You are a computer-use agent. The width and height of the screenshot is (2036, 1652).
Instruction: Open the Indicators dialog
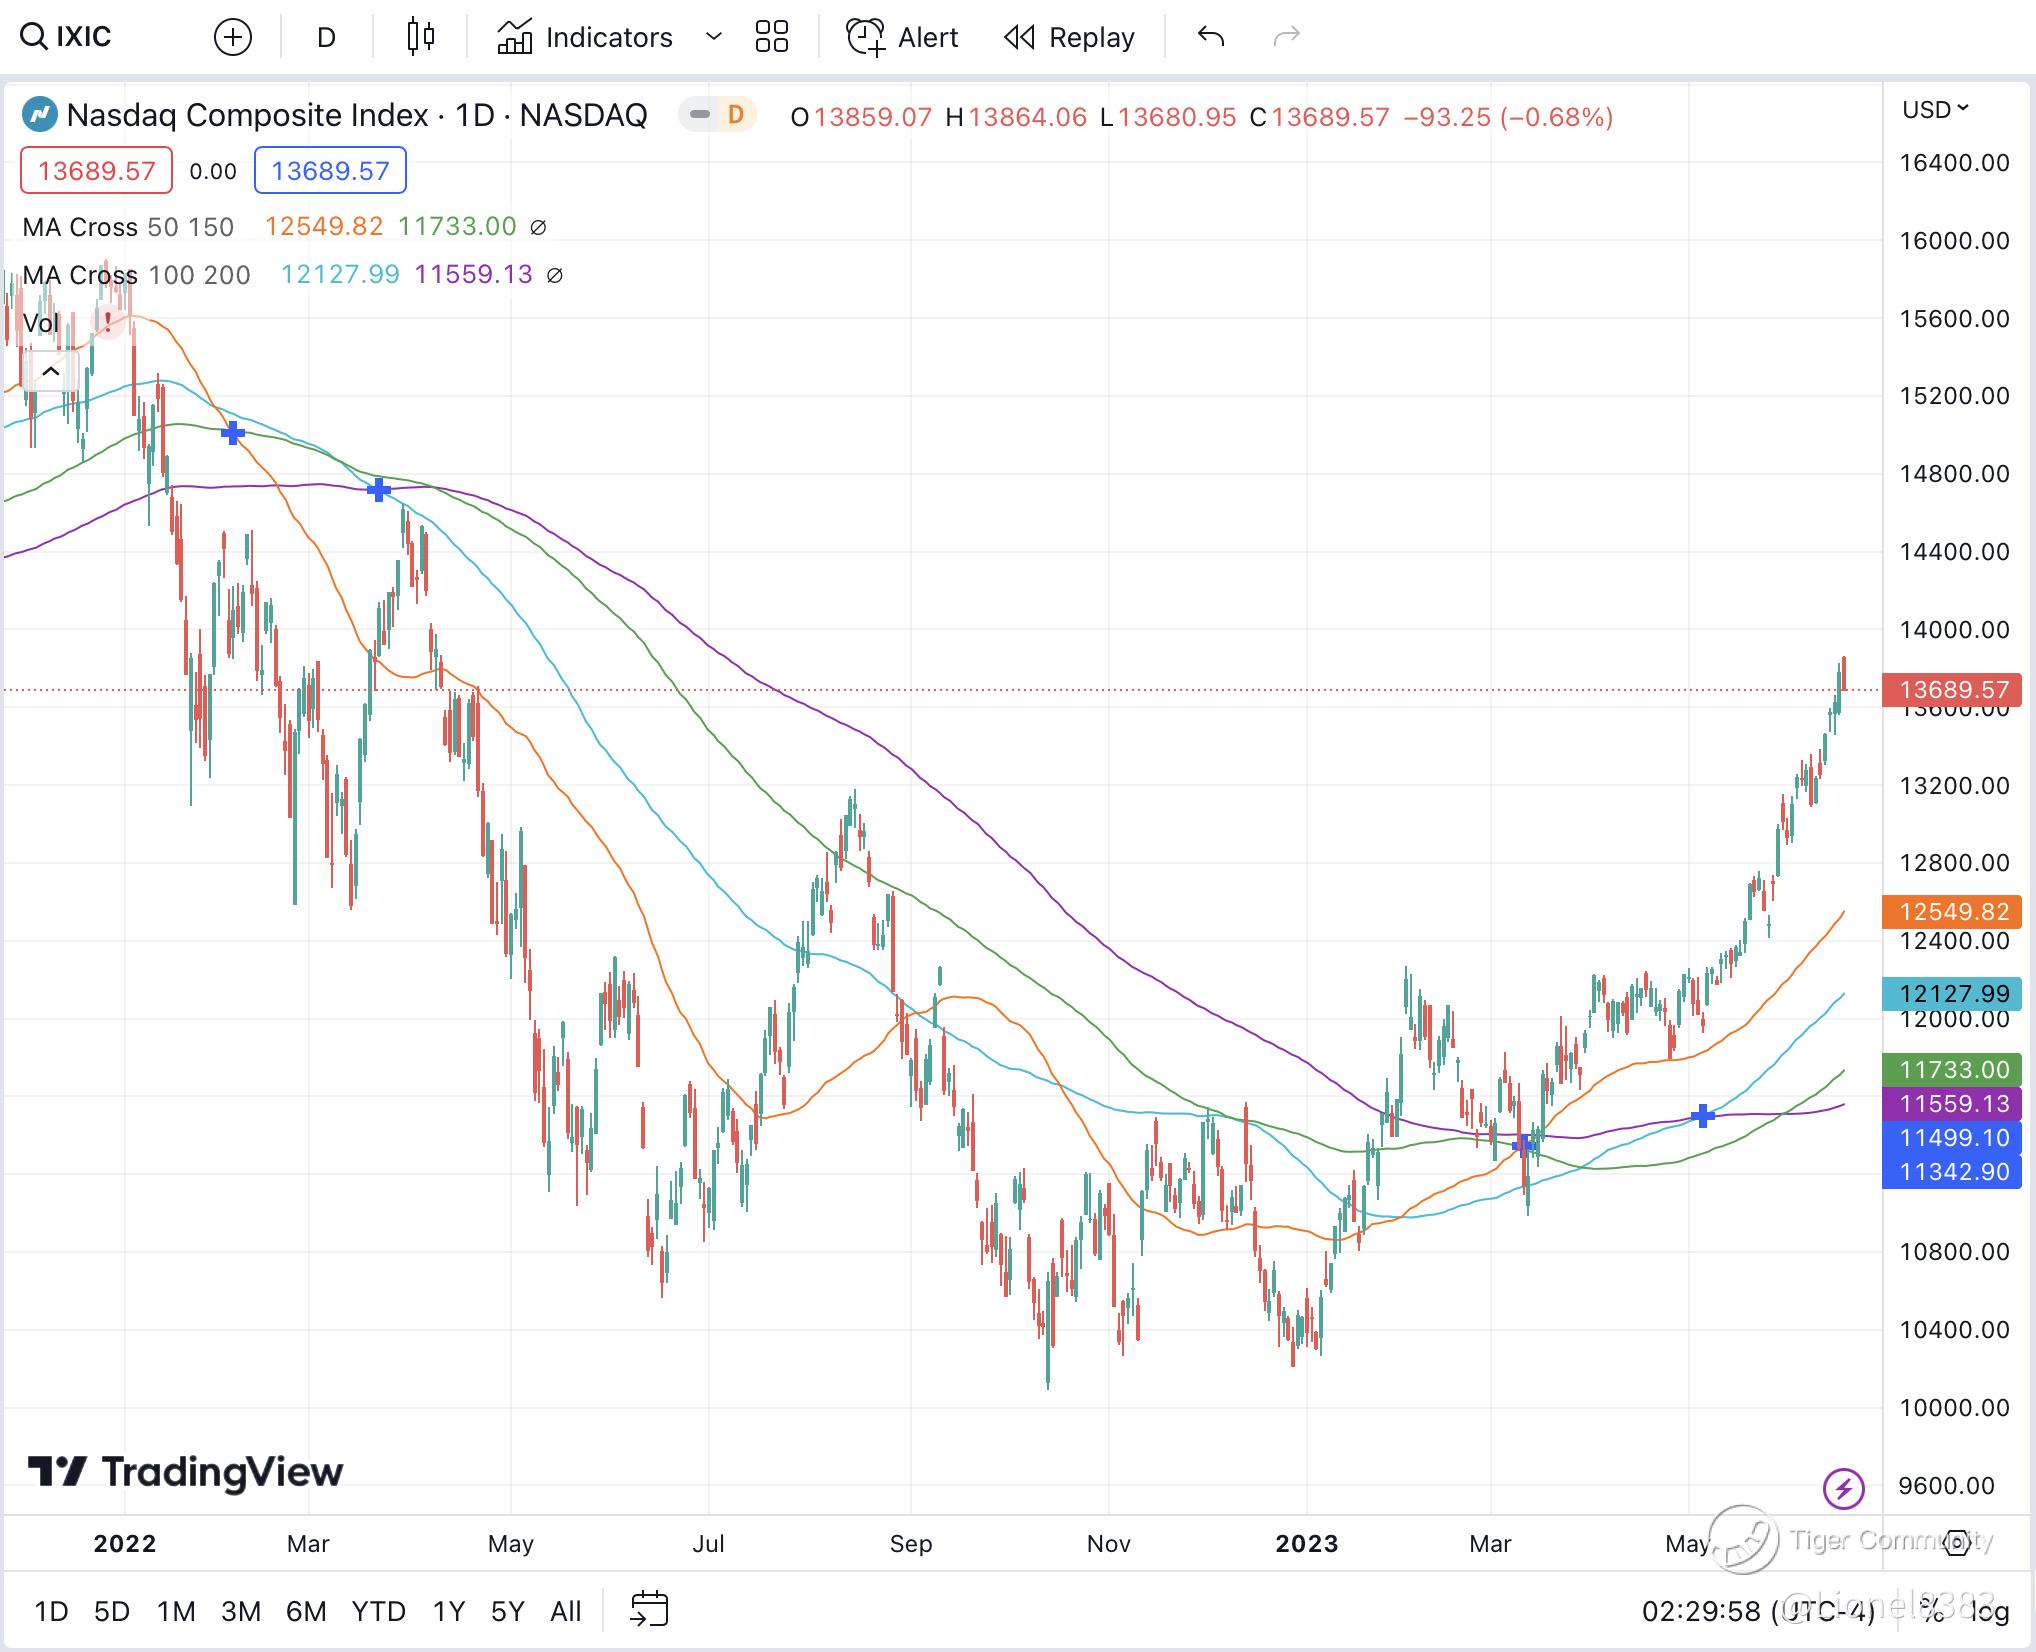click(586, 37)
